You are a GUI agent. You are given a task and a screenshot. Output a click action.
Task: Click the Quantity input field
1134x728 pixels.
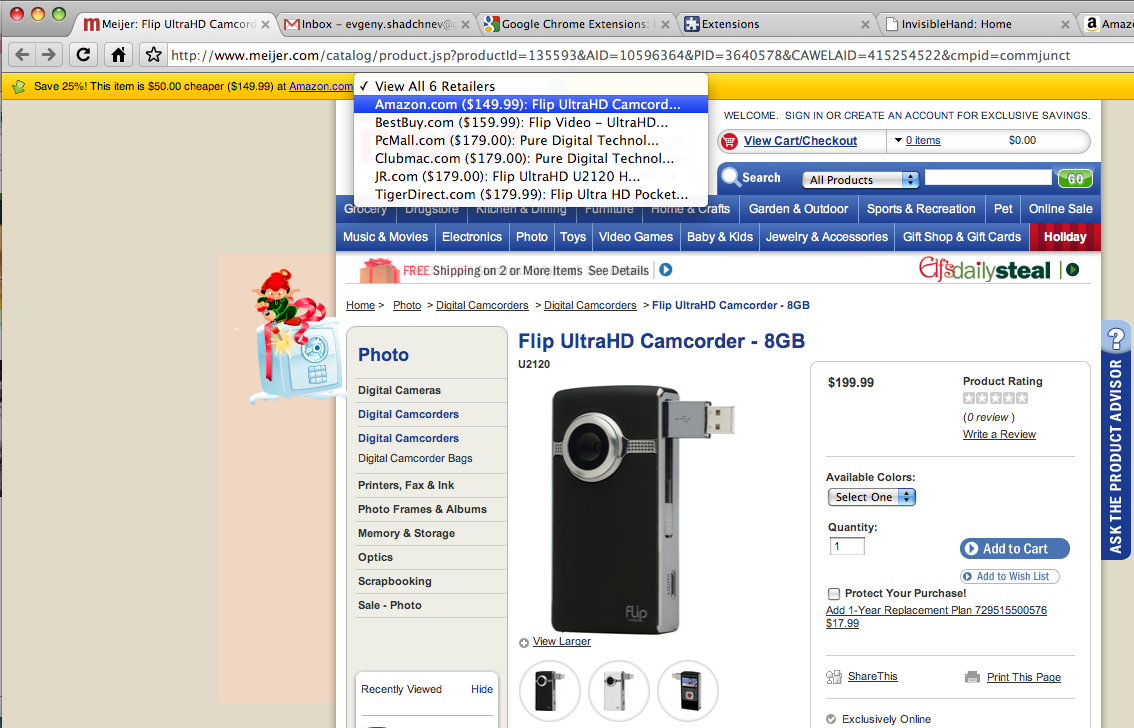pos(847,546)
